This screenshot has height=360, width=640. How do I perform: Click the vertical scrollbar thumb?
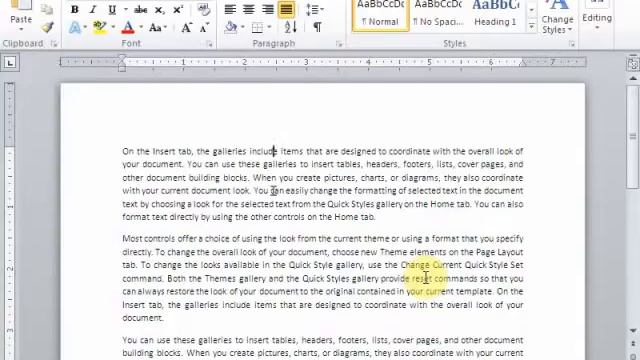pyautogui.click(x=633, y=137)
